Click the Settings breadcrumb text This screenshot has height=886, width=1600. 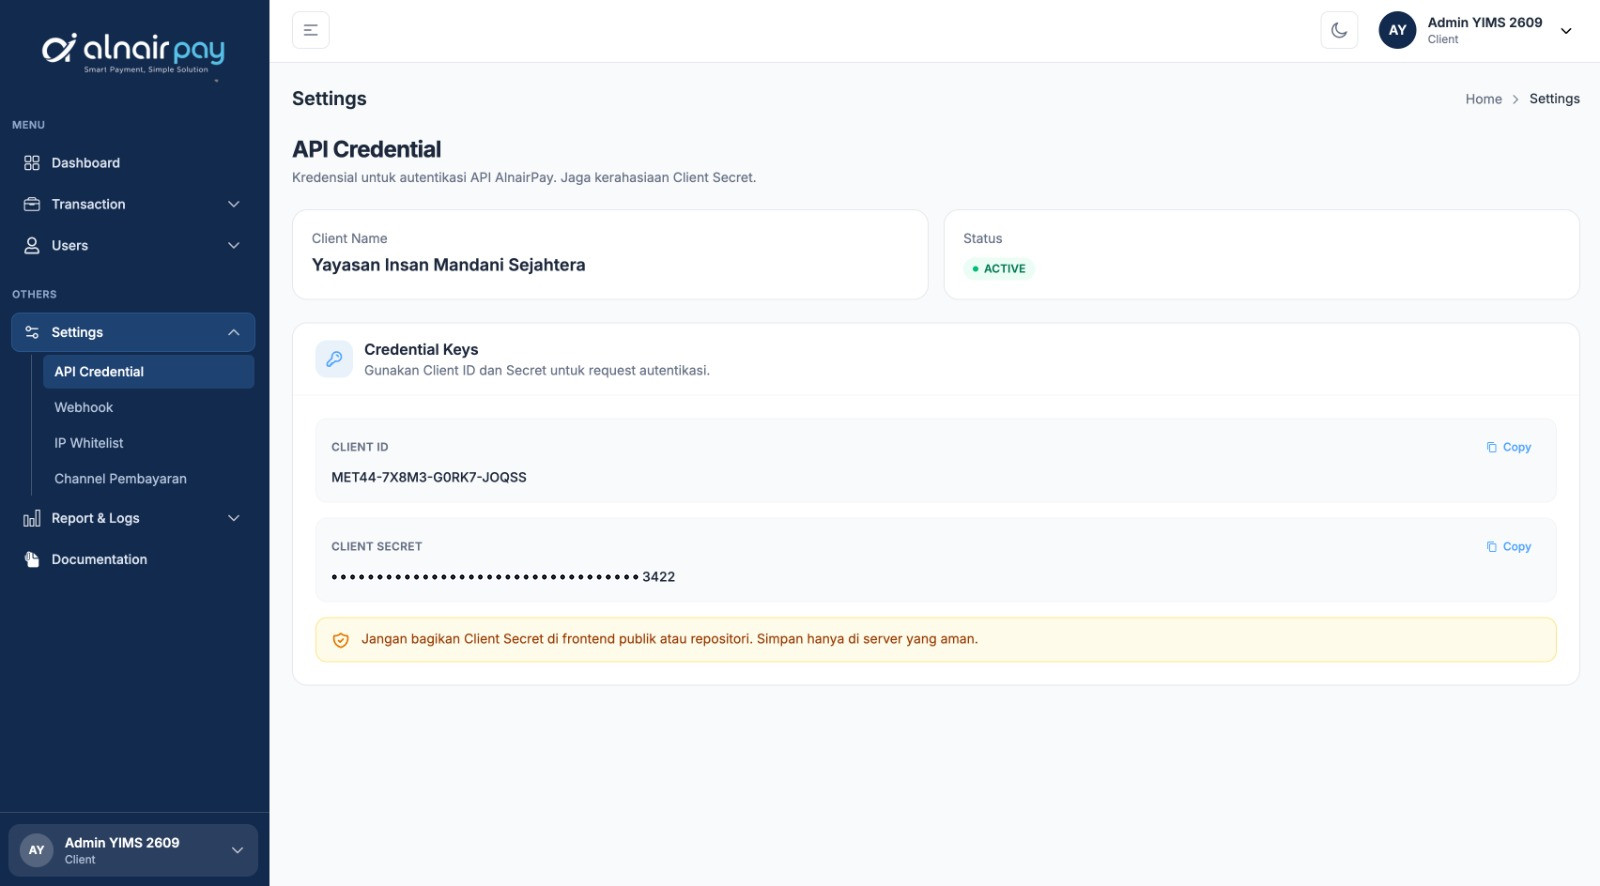click(x=1554, y=99)
